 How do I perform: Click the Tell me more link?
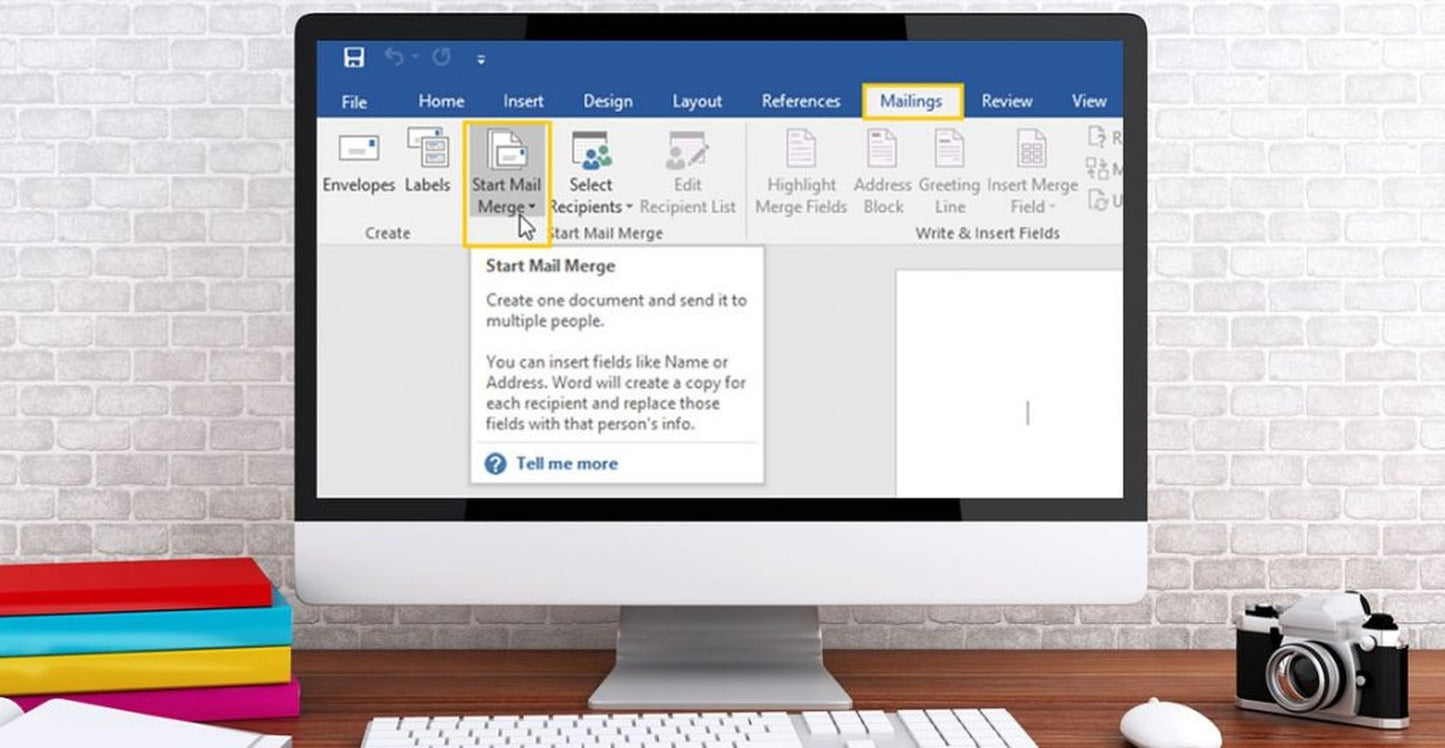pyautogui.click(x=567, y=463)
